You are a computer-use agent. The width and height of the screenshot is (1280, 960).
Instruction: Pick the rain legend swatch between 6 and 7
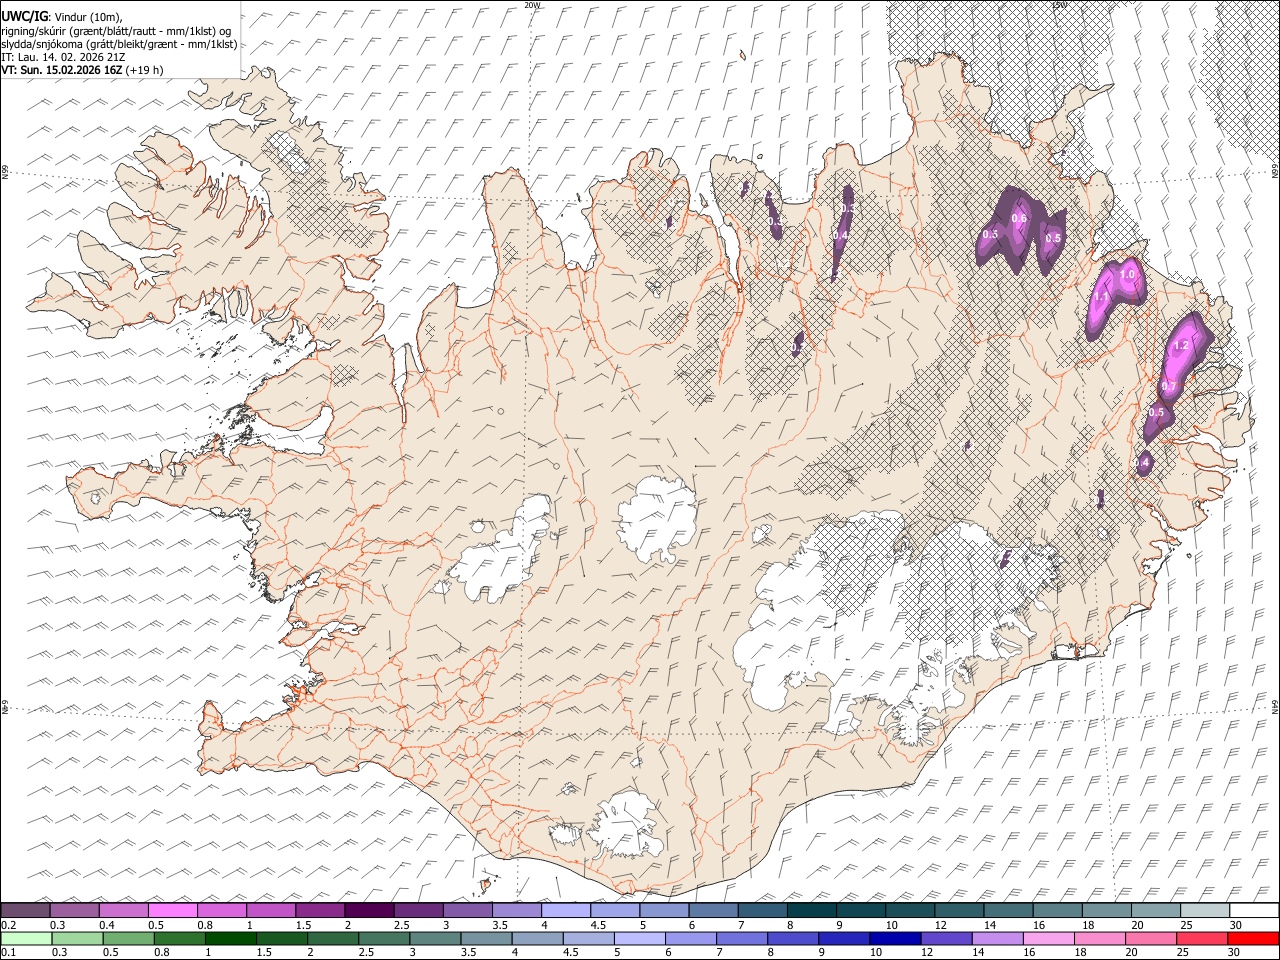690,938
